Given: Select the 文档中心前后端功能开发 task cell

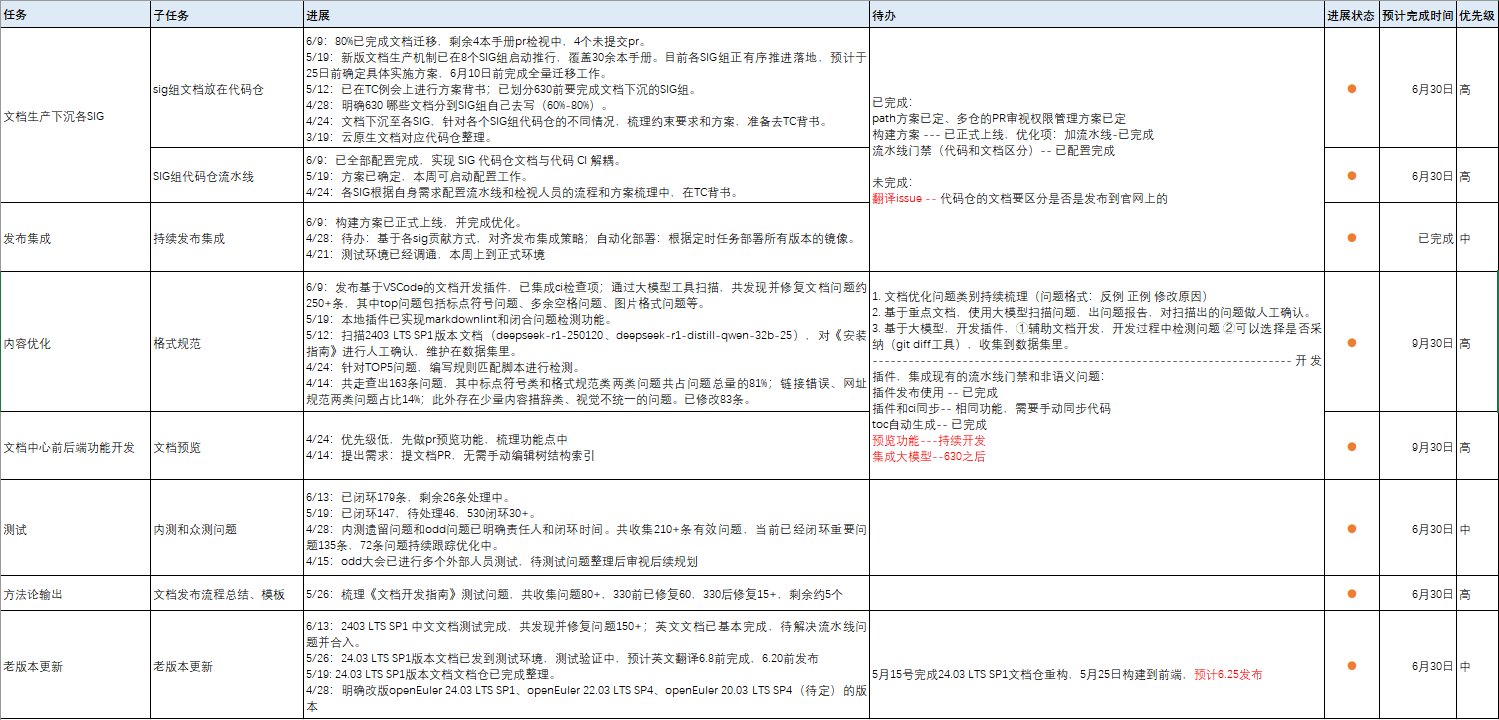Looking at the screenshot, I should [69, 447].
